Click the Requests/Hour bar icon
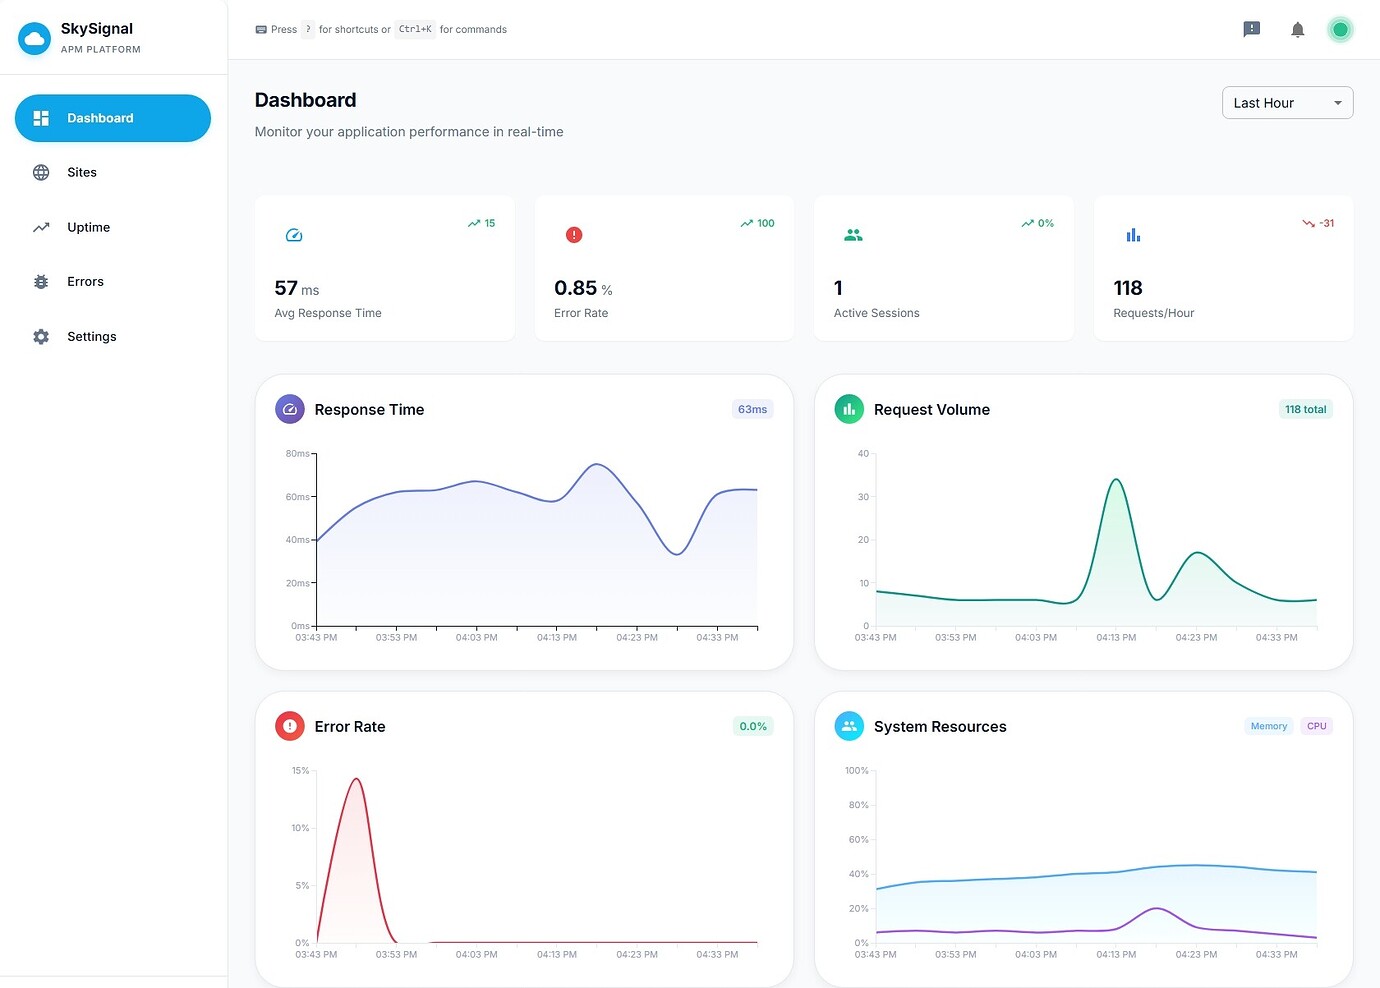This screenshot has height=988, width=1380. pos(1133,235)
